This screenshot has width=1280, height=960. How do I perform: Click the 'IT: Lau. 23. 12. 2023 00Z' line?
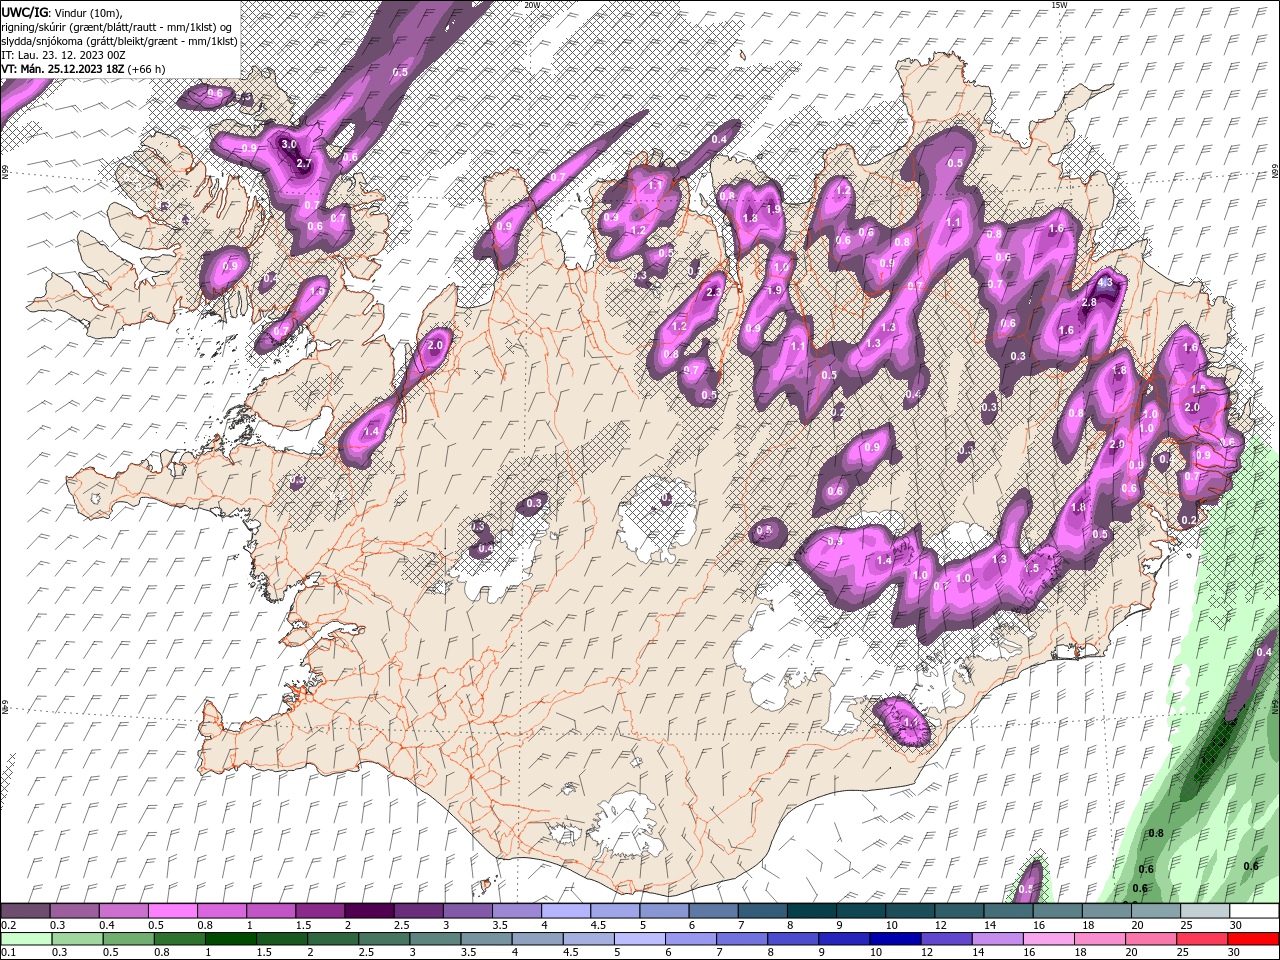coord(64,55)
